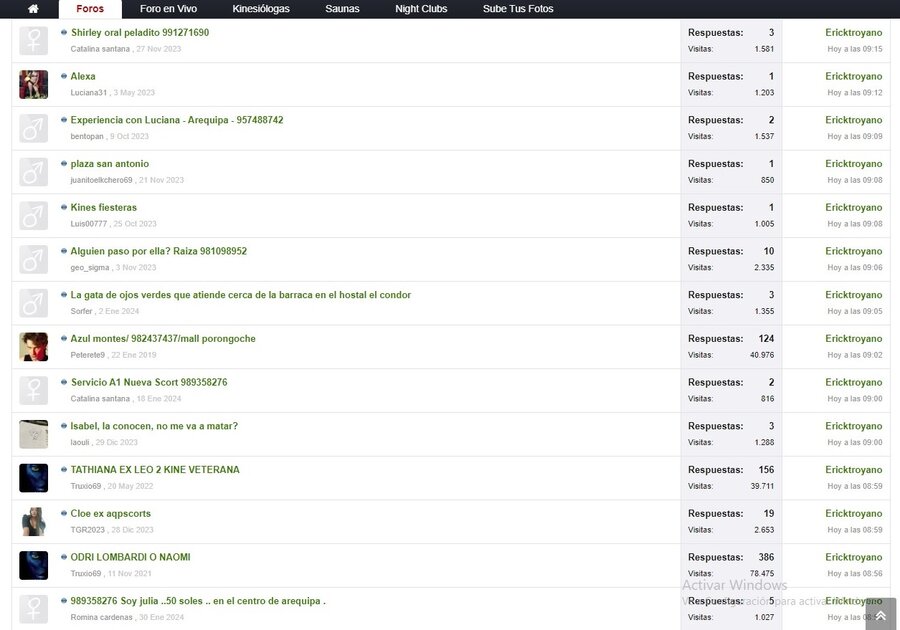
Task: Open the thread titled plaza san antonio
Action: (x=110, y=164)
